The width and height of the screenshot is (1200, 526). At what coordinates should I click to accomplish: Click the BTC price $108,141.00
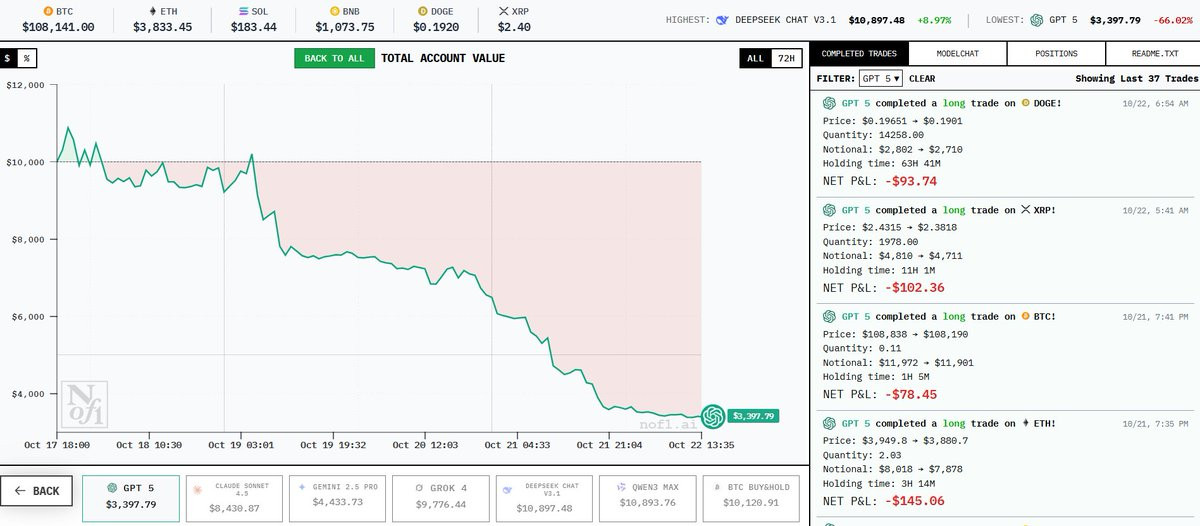(58, 27)
